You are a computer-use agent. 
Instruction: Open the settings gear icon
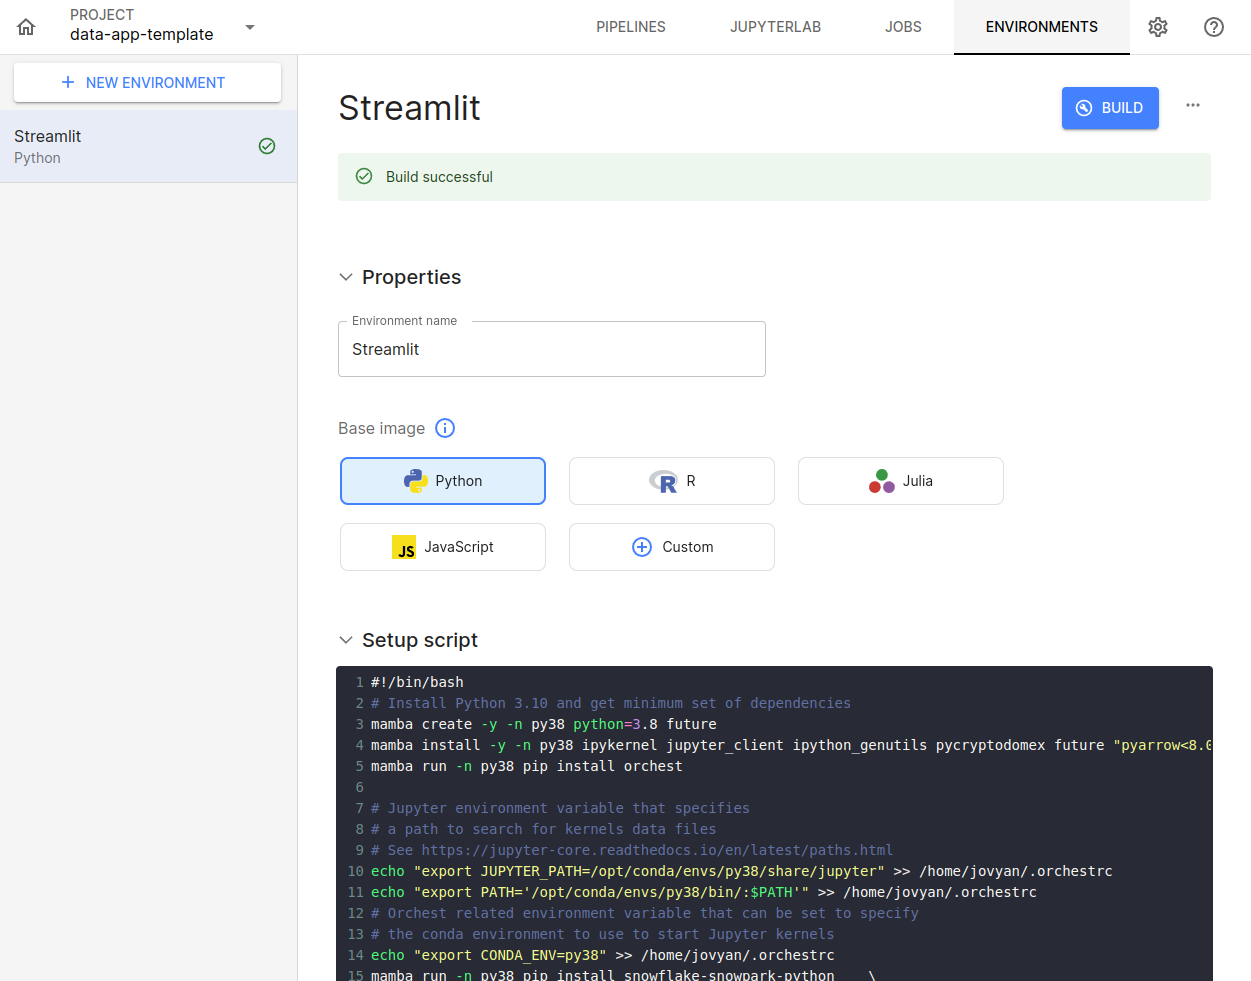(x=1158, y=27)
